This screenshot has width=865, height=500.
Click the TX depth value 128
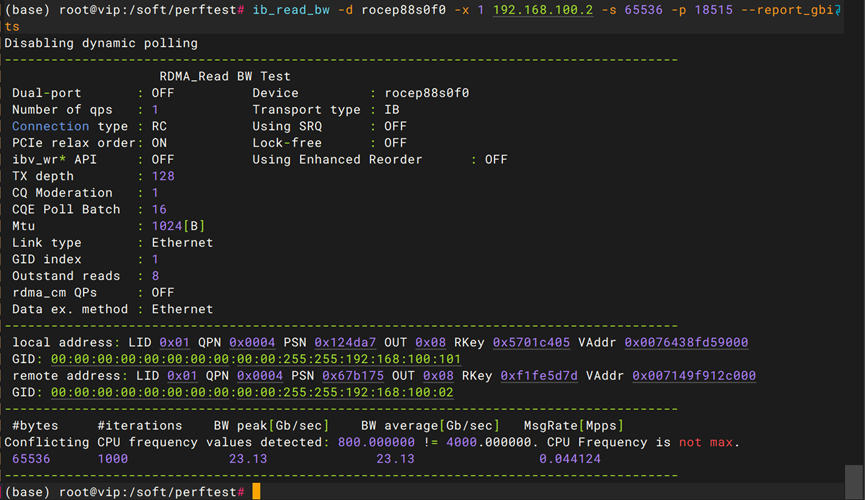pos(163,176)
